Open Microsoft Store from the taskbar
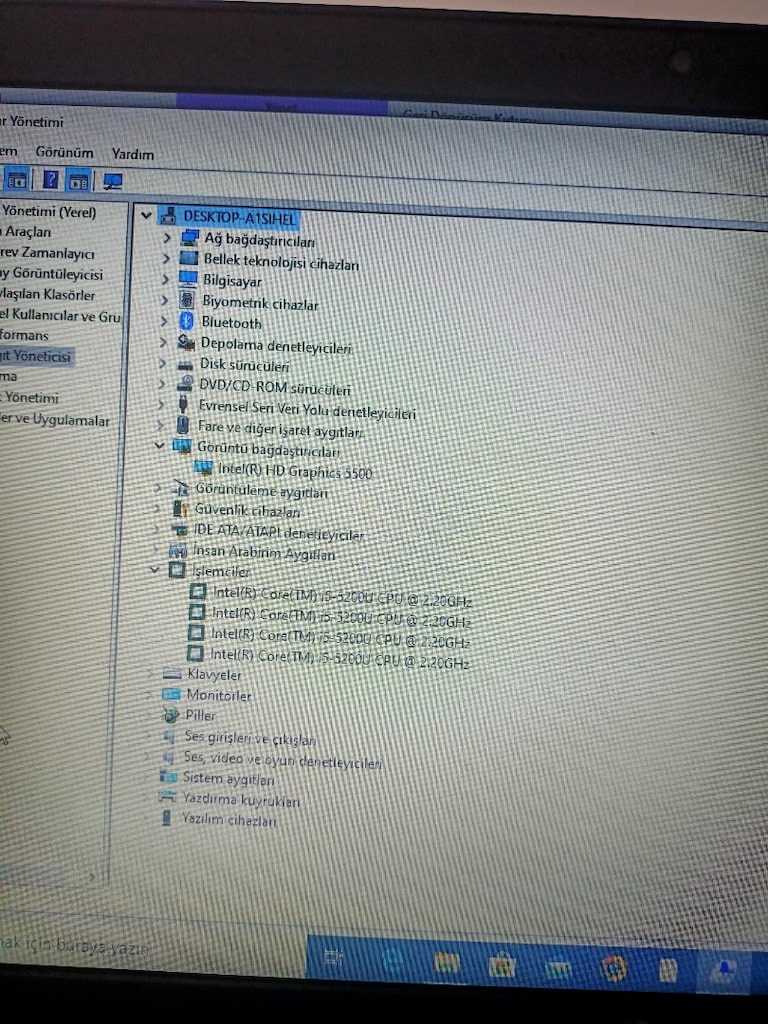 point(502,966)
